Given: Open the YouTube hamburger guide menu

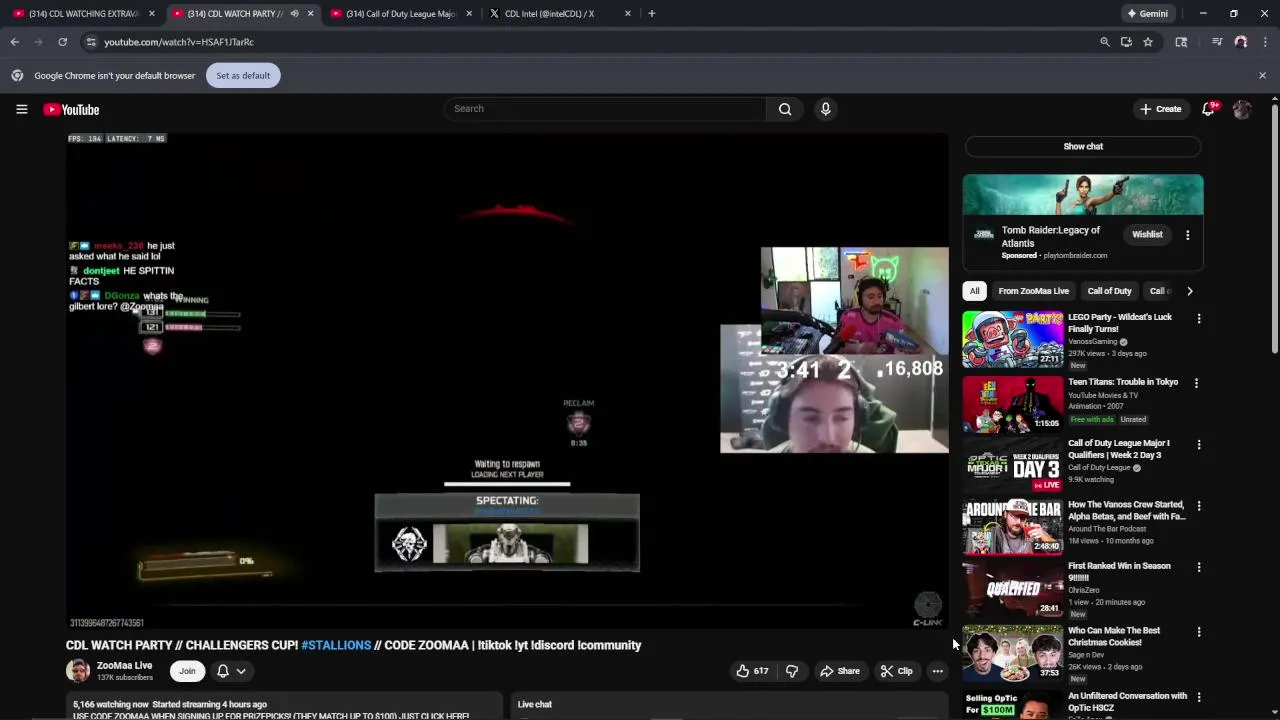Looking at the screenshot, I should click(21, 109).
